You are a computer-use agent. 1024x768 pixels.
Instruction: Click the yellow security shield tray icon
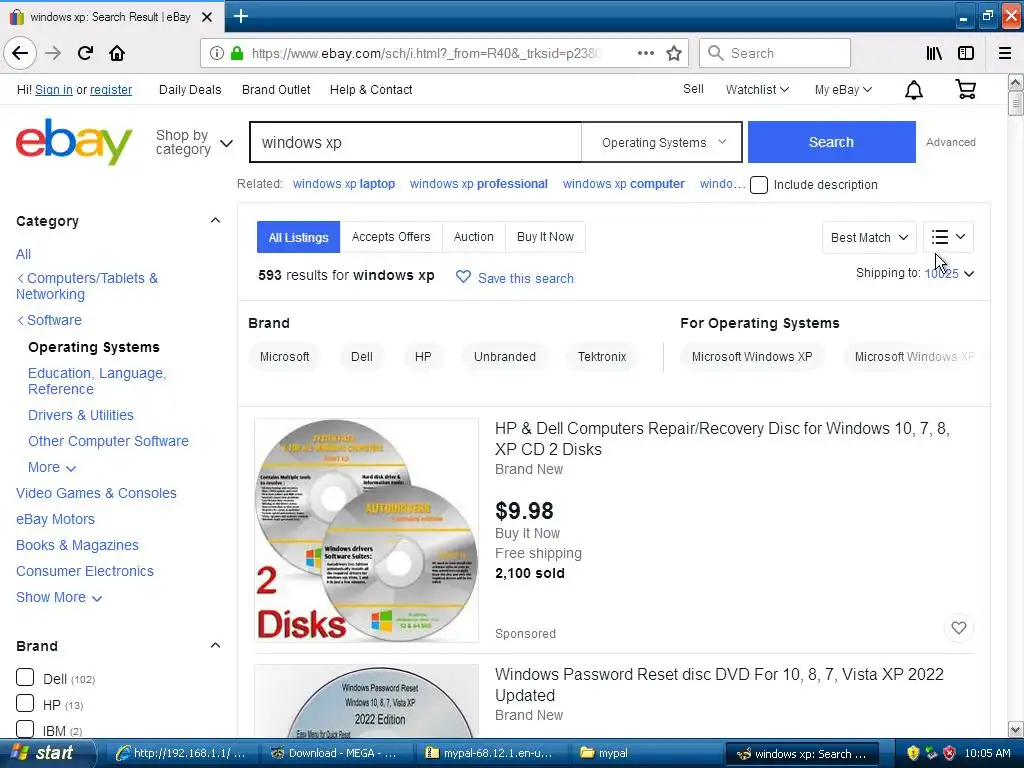(x=912, y=753)
